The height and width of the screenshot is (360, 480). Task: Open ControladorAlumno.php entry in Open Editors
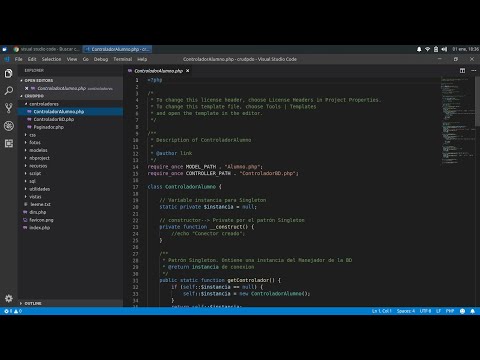(71, 88)
